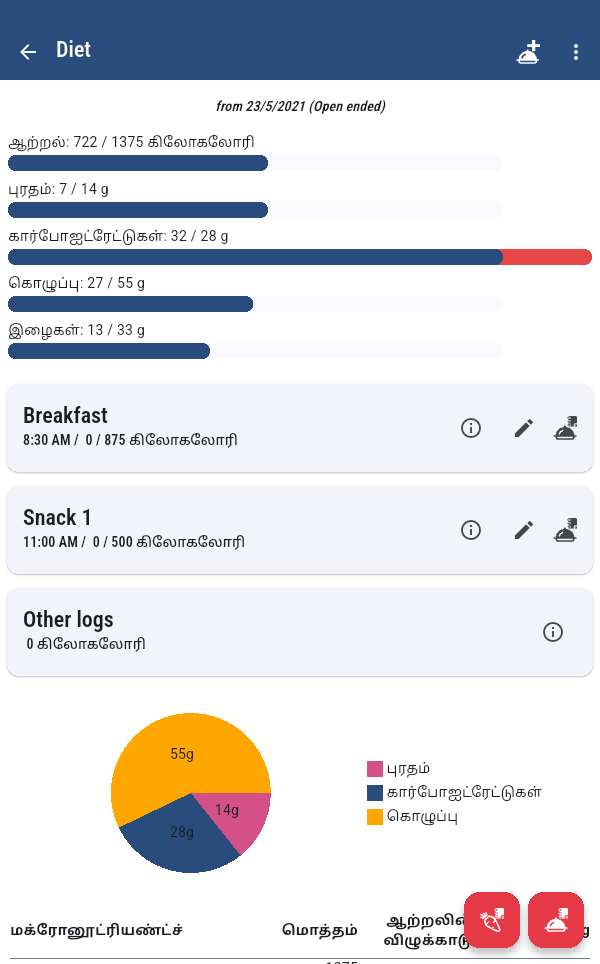Viewport: 600px width, 964px height.
Task: Tap the carrot ingredient log button
Action: coord(492,920)
